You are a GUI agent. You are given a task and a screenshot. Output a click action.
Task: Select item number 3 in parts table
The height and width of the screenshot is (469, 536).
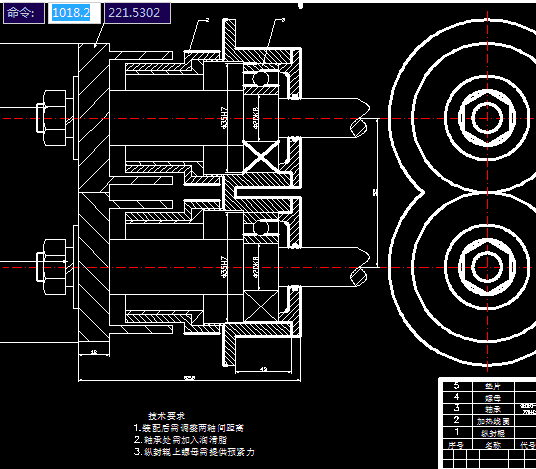456,408
